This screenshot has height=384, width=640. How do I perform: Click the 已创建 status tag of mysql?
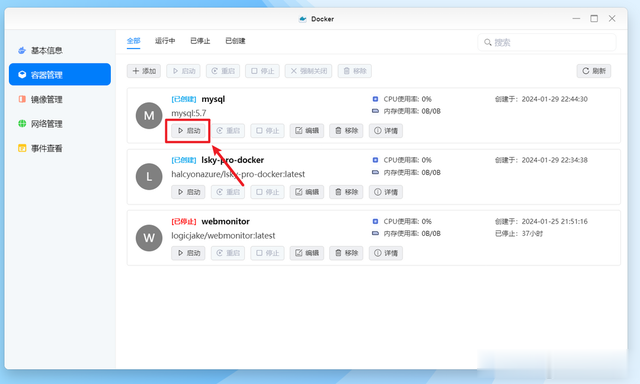184,99
